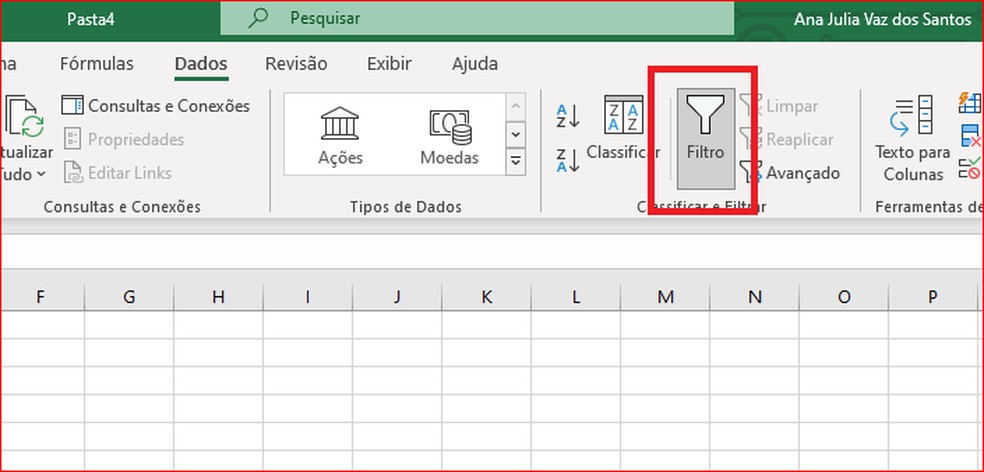Click the Propriedades button
Image resolution: width=984 pixels, height=472 pixels.
pos(124,139)
